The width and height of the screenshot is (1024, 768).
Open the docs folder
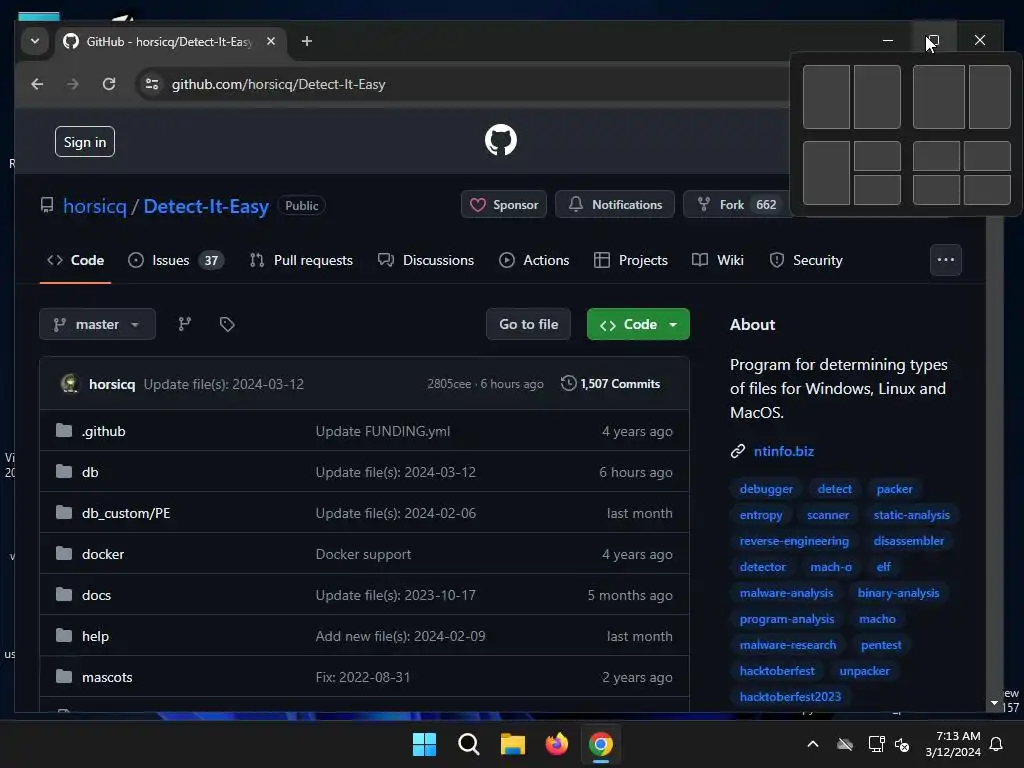tap(96, 596)
